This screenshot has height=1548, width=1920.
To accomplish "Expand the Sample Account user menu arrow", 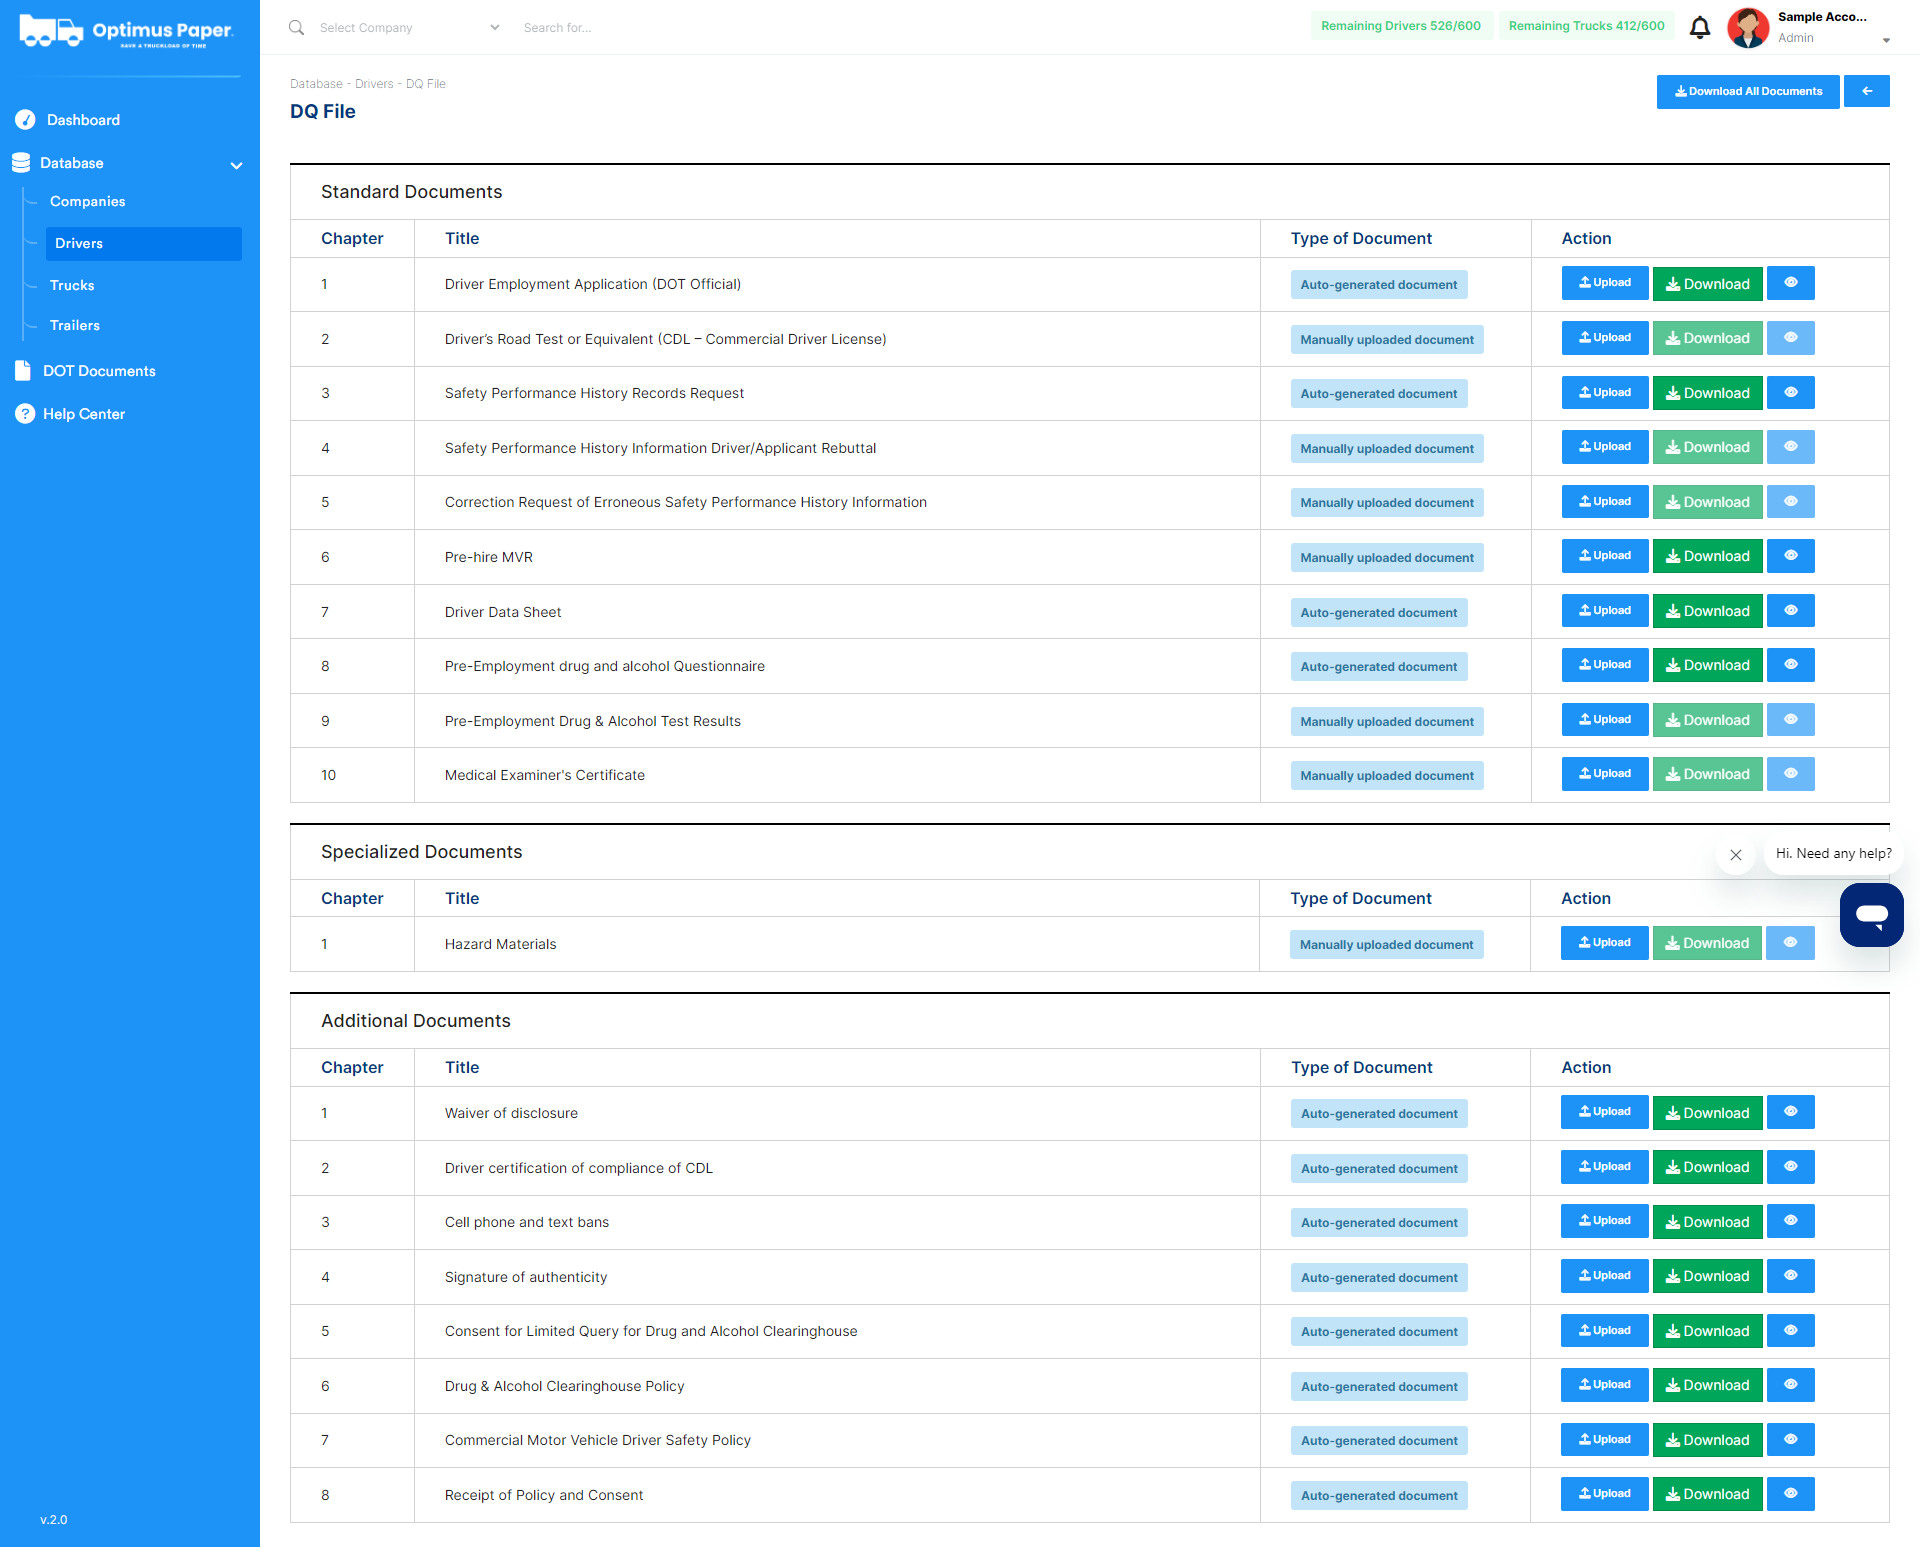I will click(1886, 41).
